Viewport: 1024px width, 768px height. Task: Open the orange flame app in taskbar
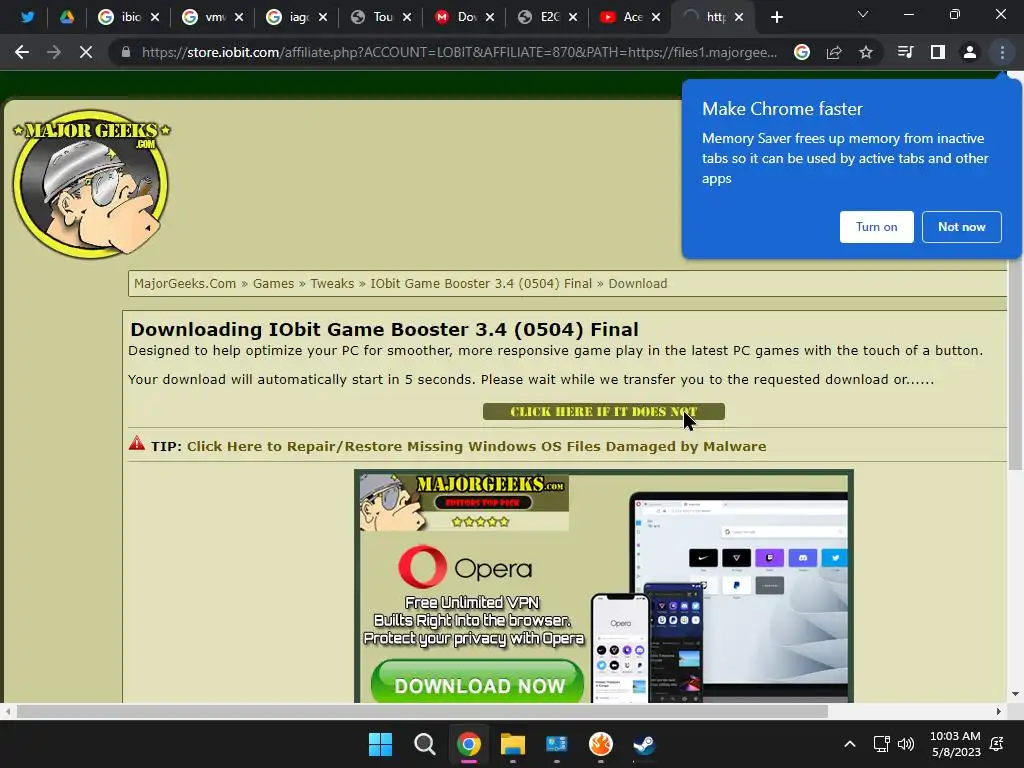pyautogui.click(x=601, y=744)
